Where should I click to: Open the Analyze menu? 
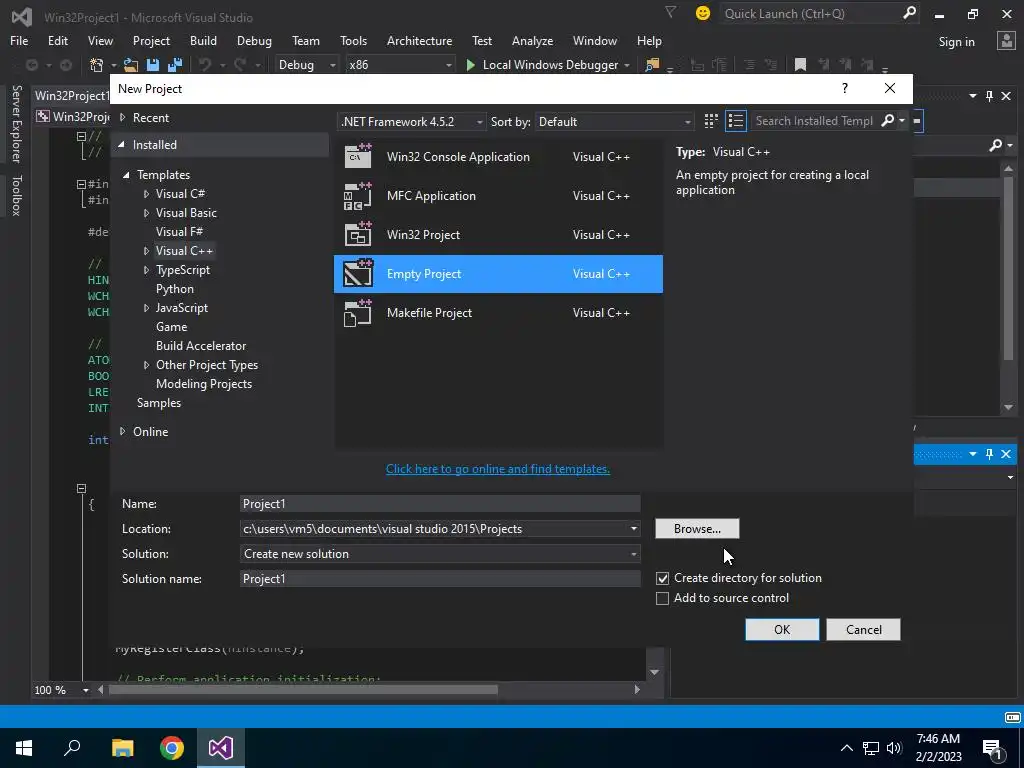[532, 40]
